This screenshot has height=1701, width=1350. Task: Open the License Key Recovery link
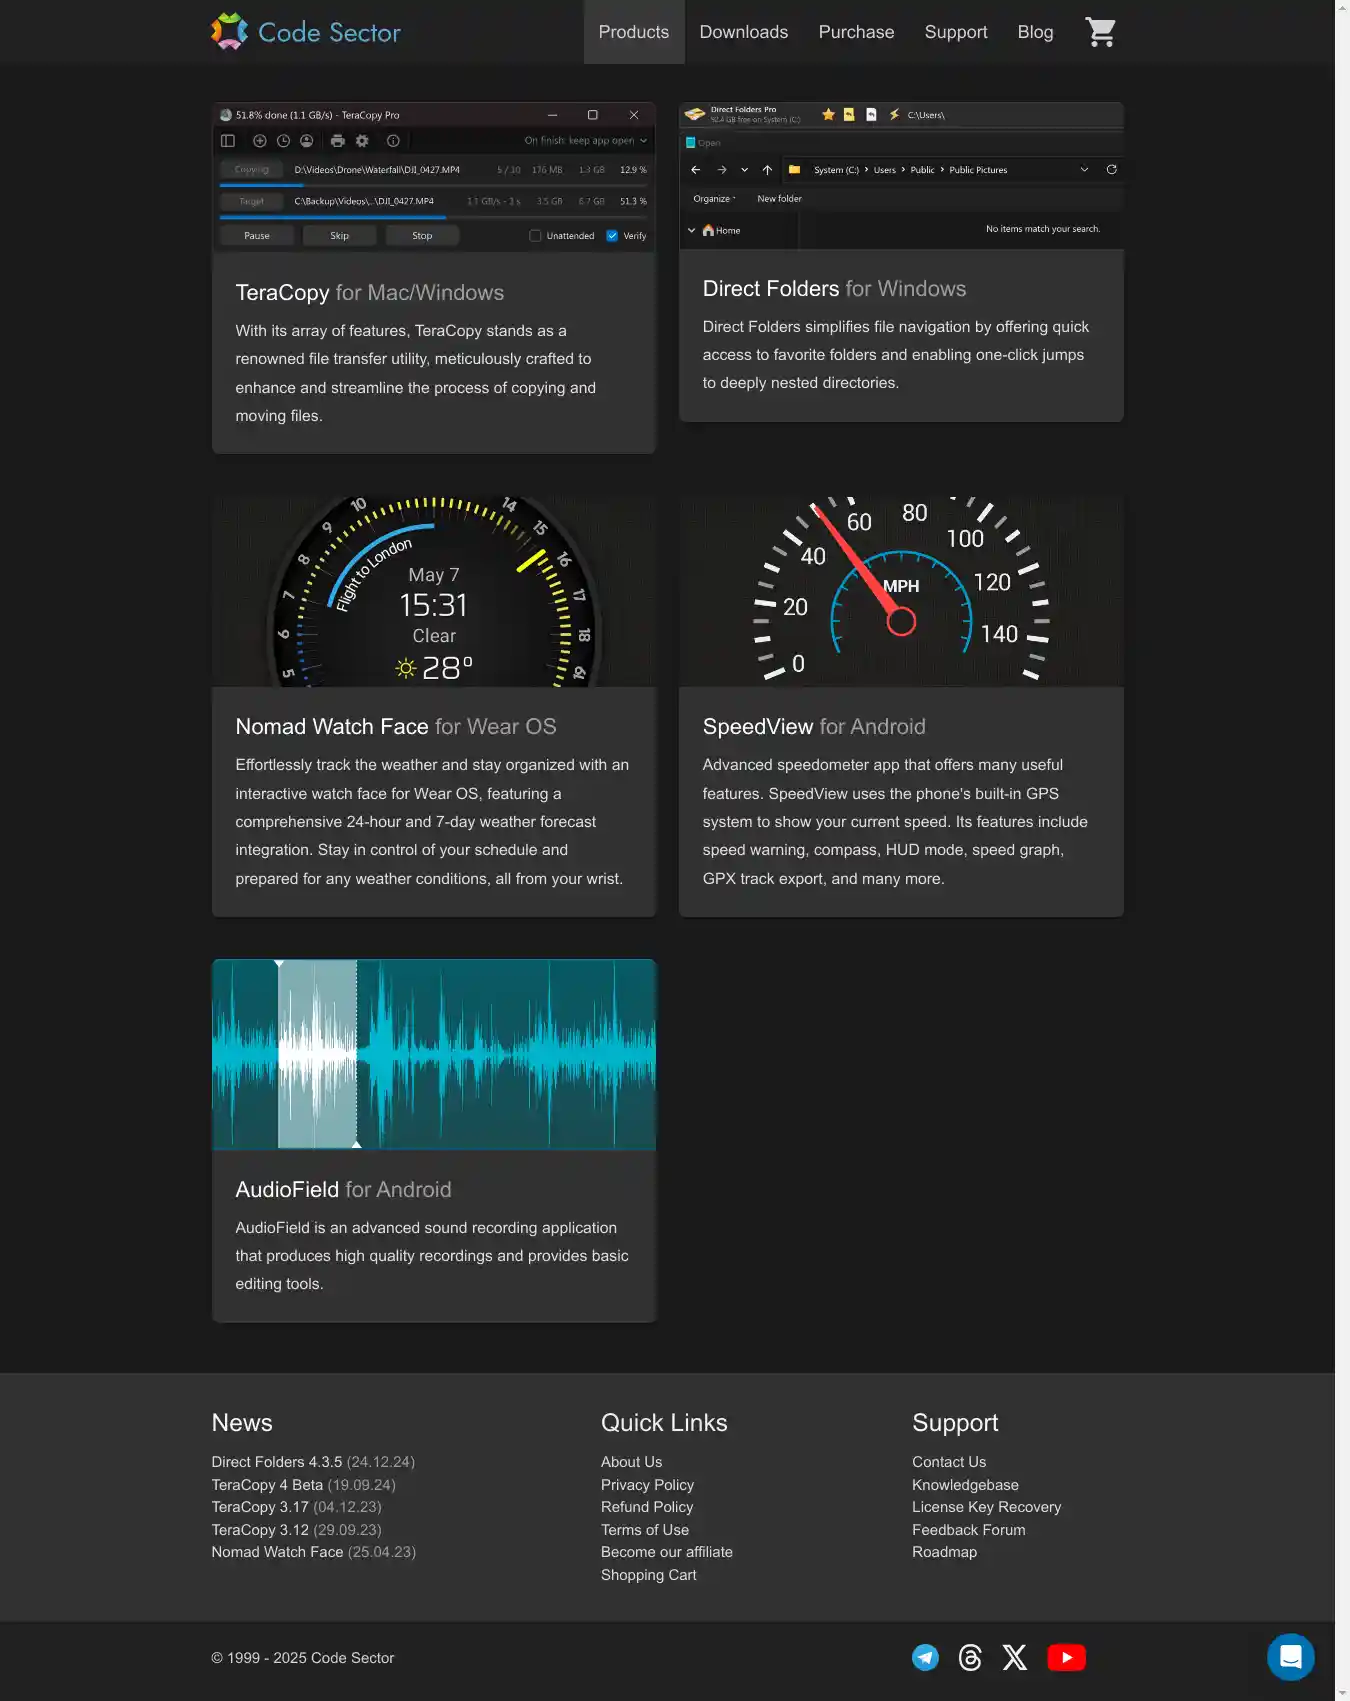[986, 1507]
